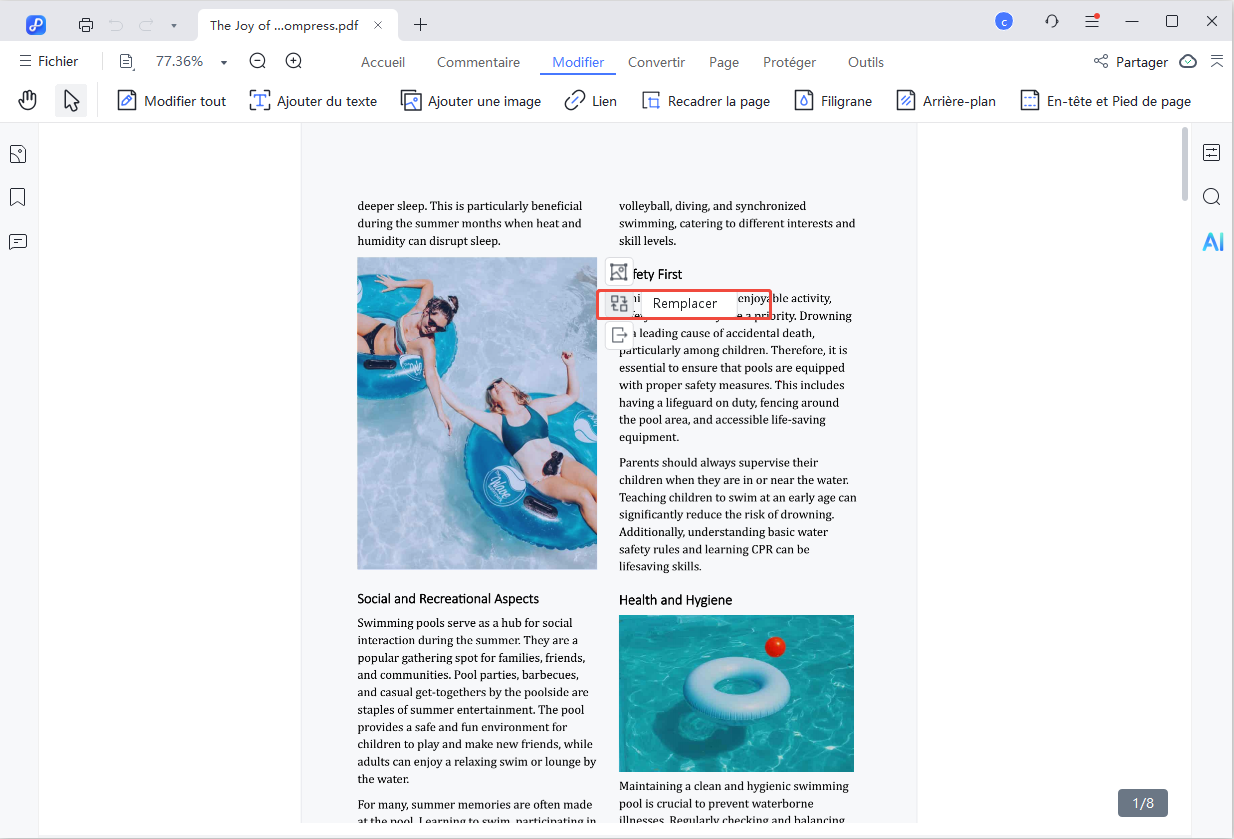
Task: Open the zoom percentage dropdown
Action: coord(222,60)
